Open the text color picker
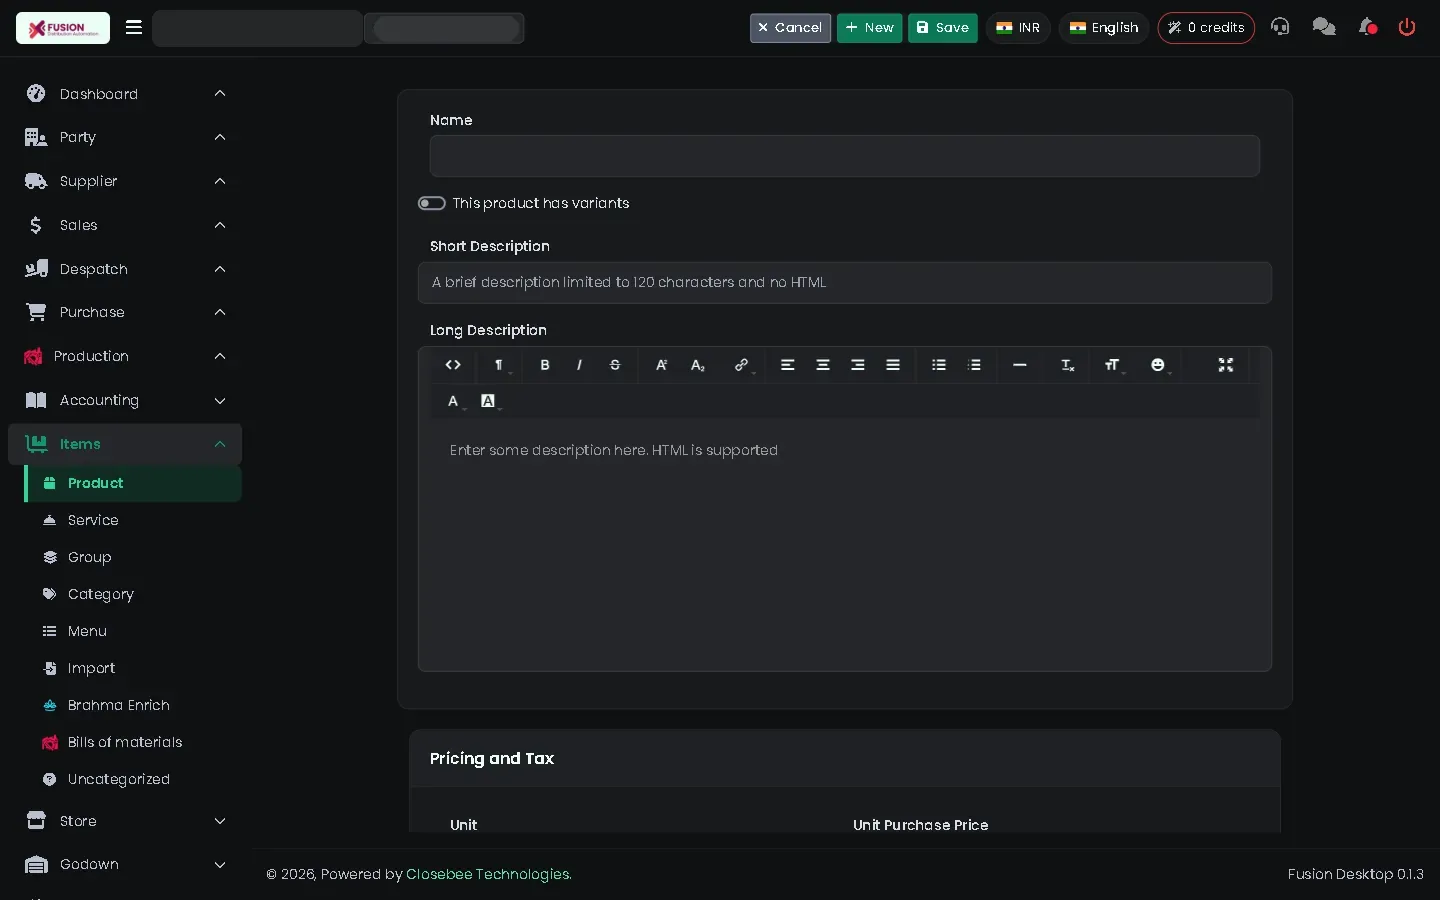 pyautogui.click(x=454, y=401)
